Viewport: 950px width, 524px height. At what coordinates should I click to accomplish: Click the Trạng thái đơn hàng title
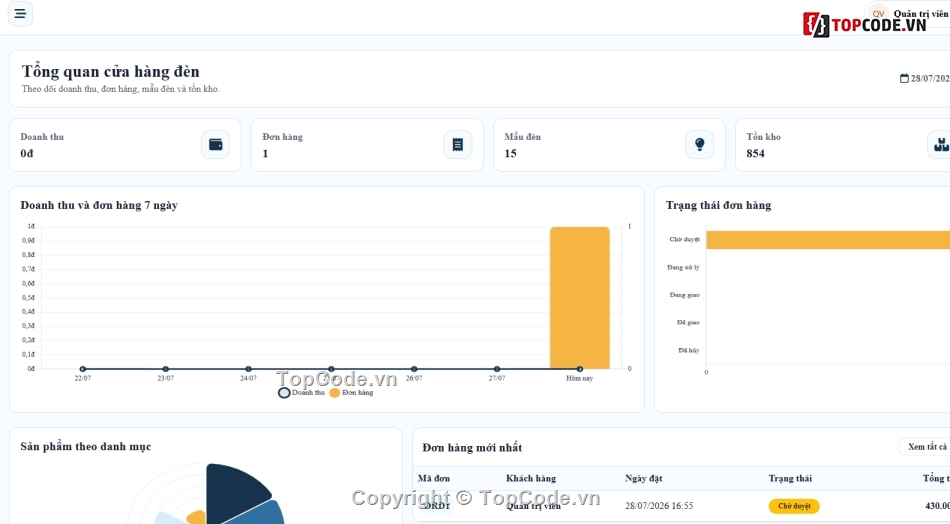coord(719,205)
